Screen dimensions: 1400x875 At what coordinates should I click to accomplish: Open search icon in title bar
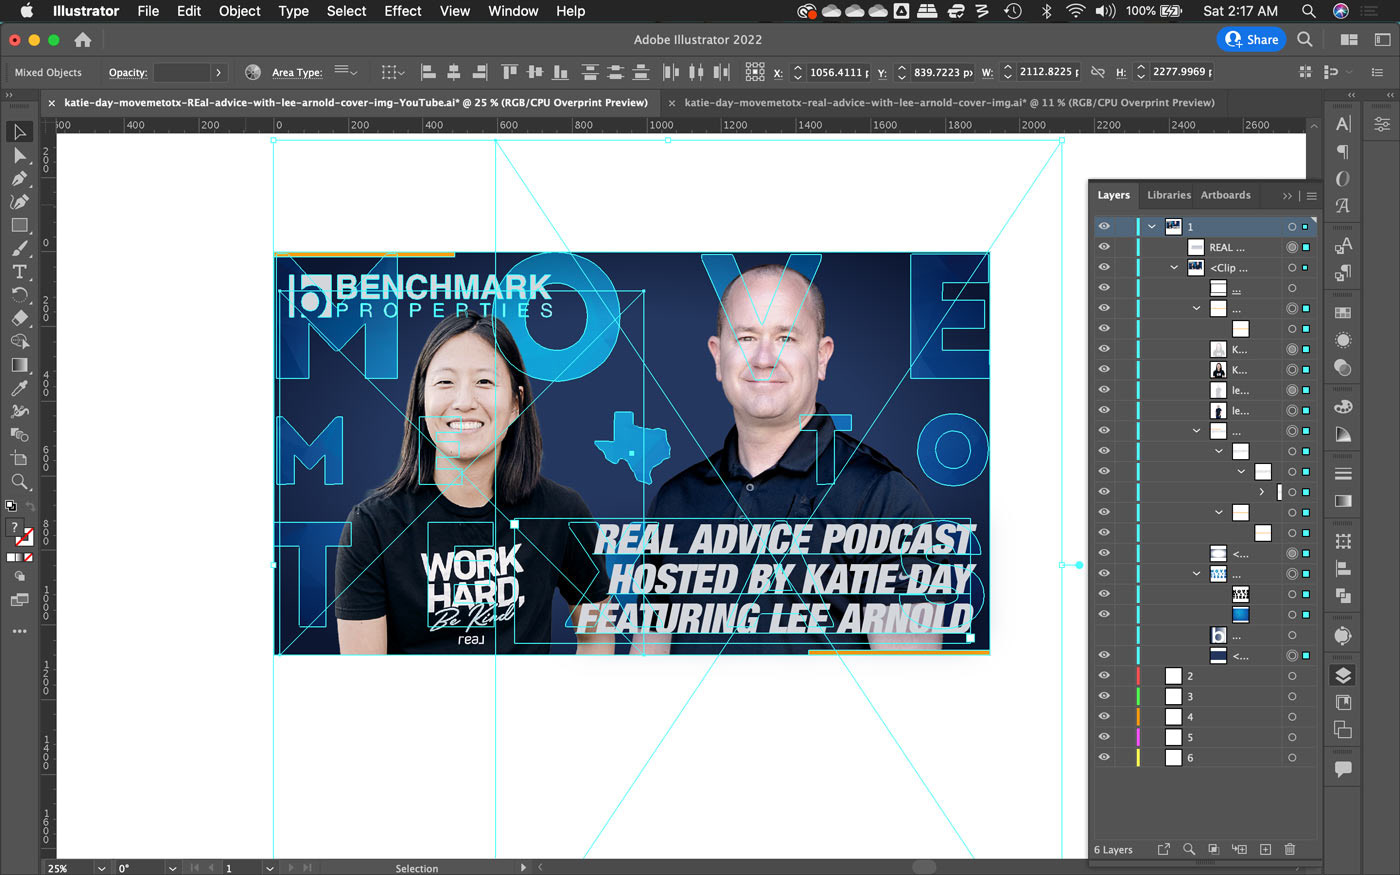(1305, 40)
